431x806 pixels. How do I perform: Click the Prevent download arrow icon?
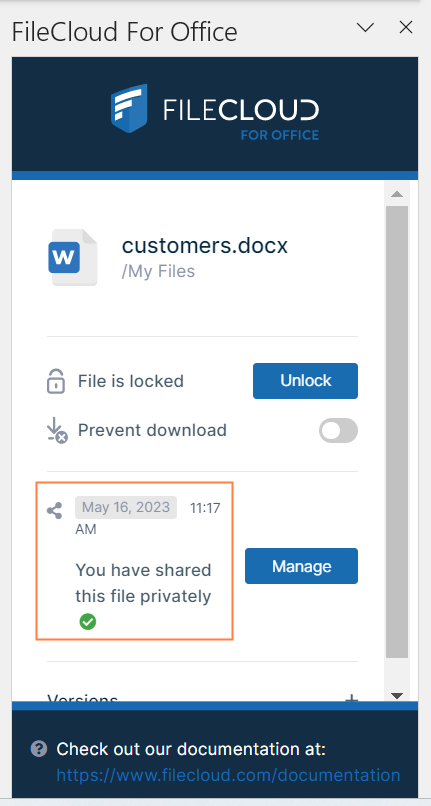click(x=57, y=430)
